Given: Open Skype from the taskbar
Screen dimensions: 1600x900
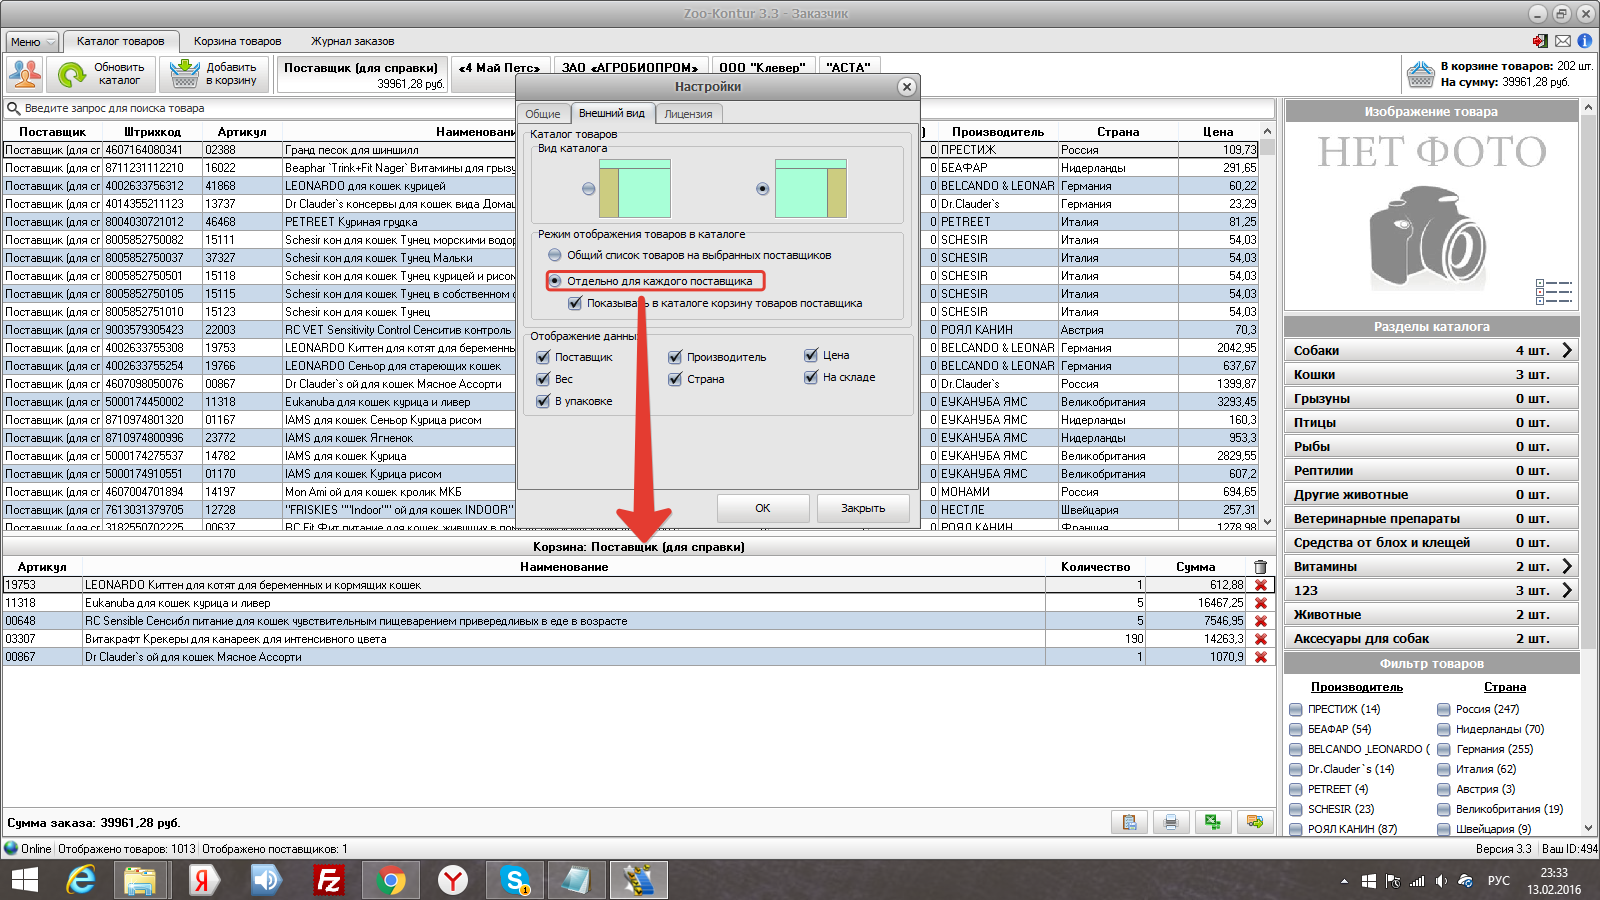Looking at the screenshot, I should point(516,880).
